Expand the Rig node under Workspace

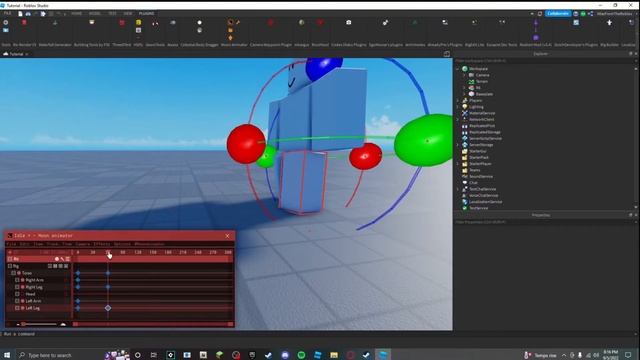point(464,88)
